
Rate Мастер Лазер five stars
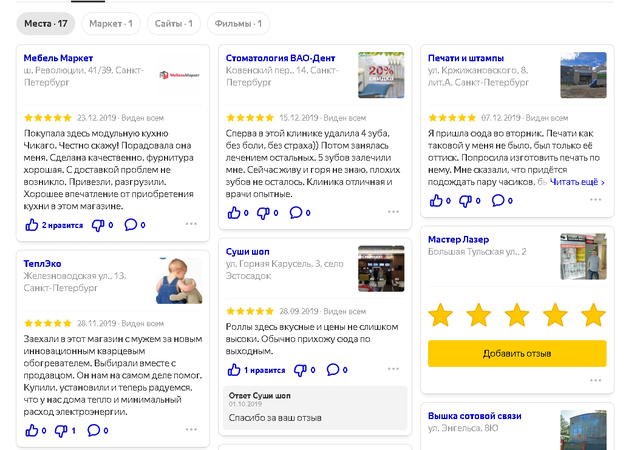(x=593, y=315)
